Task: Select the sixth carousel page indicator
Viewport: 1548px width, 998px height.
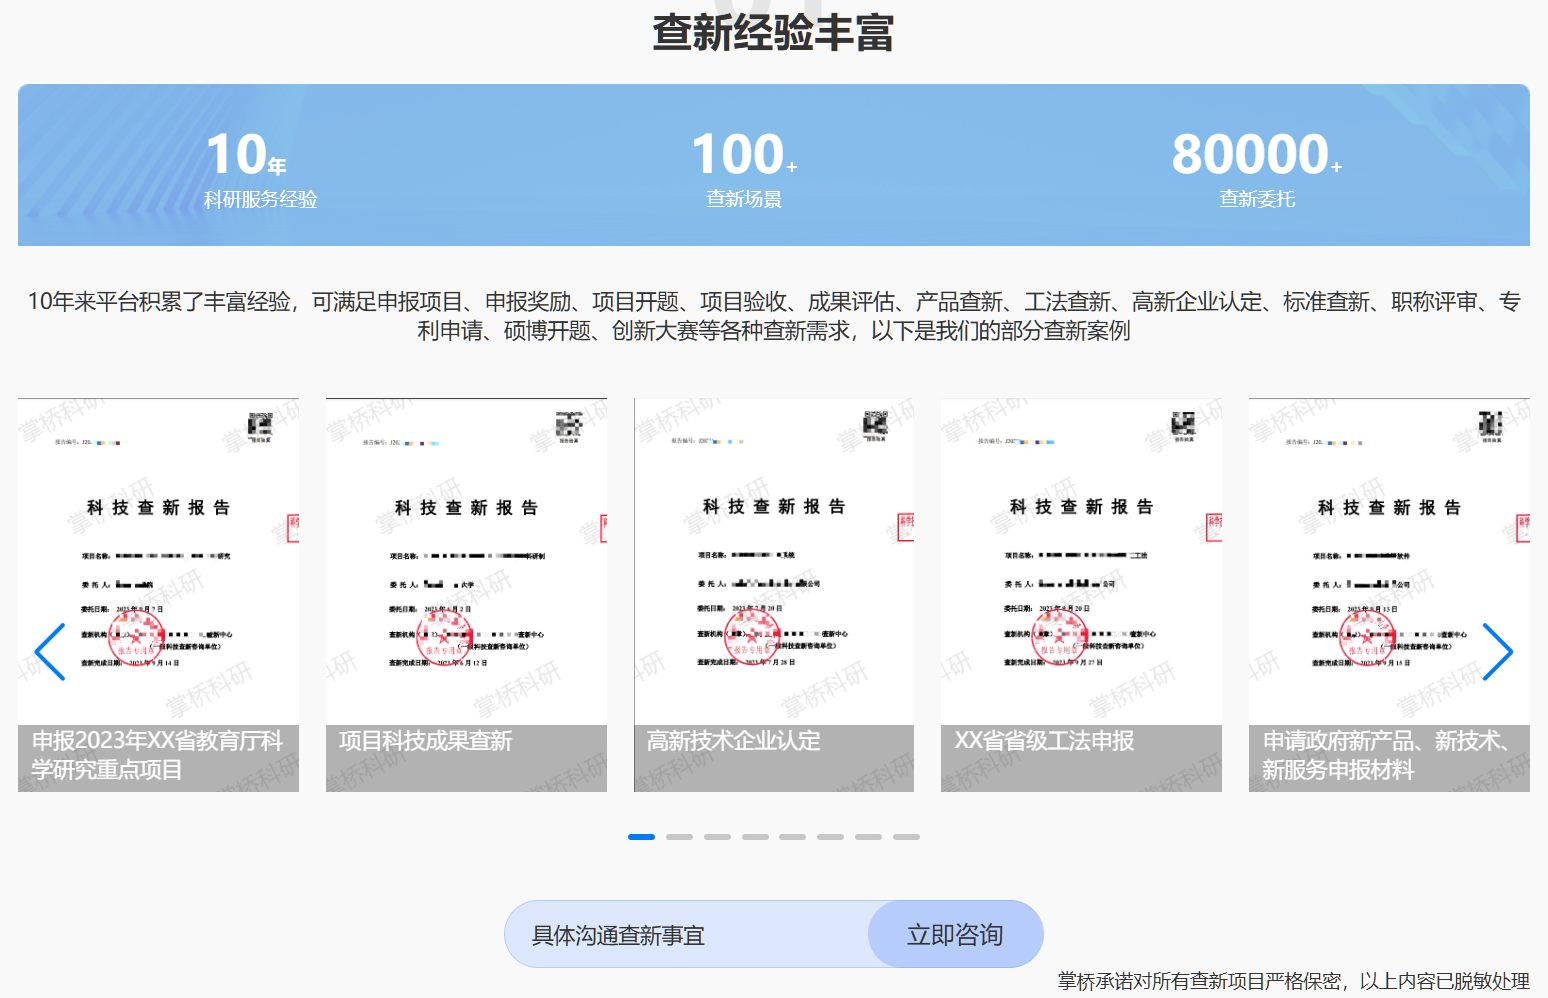Action: point(830,837)
